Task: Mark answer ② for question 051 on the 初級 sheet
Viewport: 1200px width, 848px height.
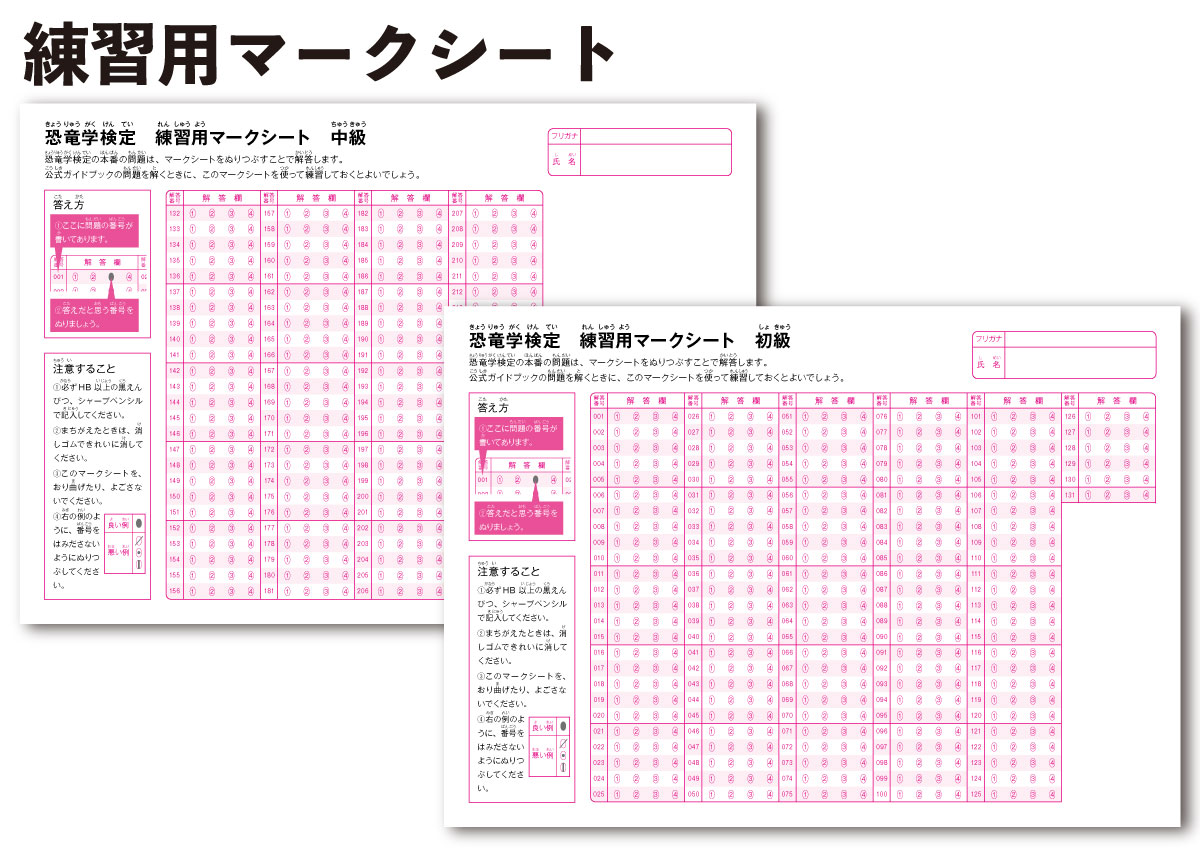Action: click(x=824, y=415)
